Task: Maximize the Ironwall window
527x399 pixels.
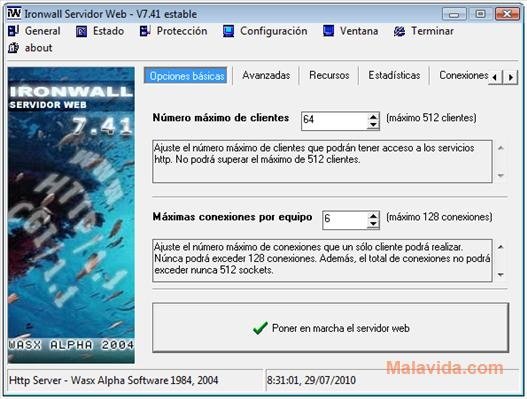Action: (x=480, y=14)
